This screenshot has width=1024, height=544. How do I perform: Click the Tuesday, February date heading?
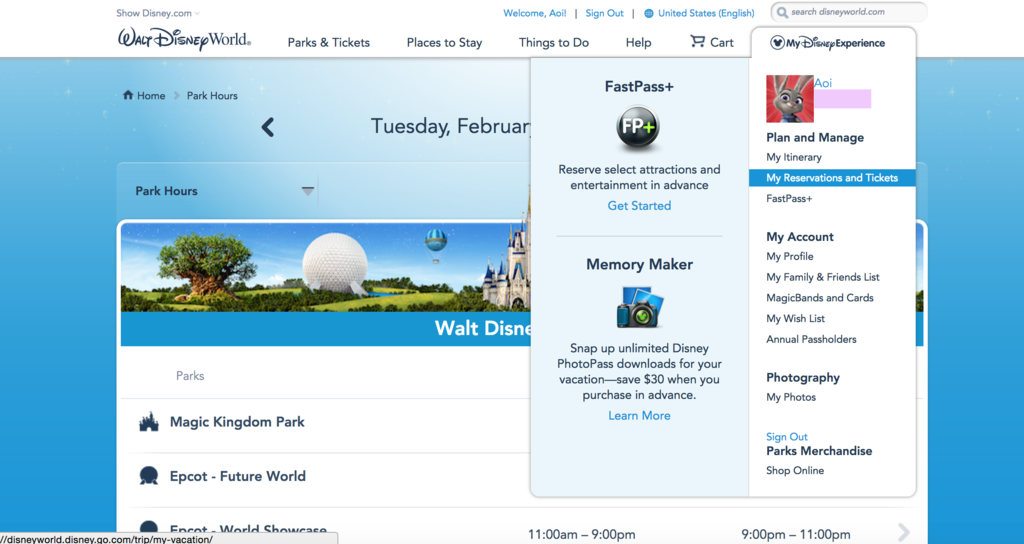[x=451, y=126]
